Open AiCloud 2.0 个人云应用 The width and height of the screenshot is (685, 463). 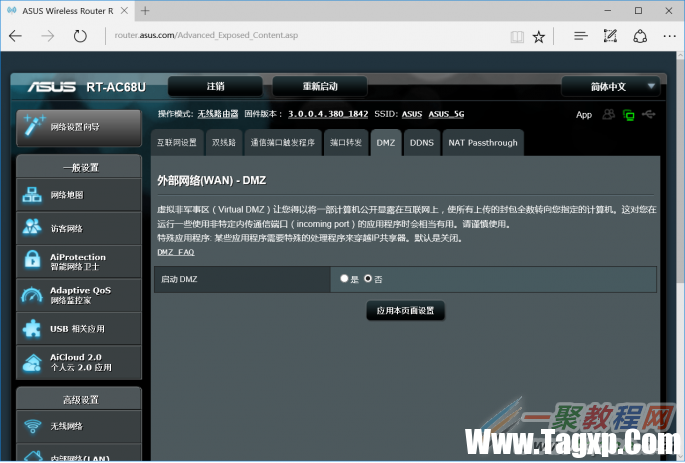tap(79, 362)
